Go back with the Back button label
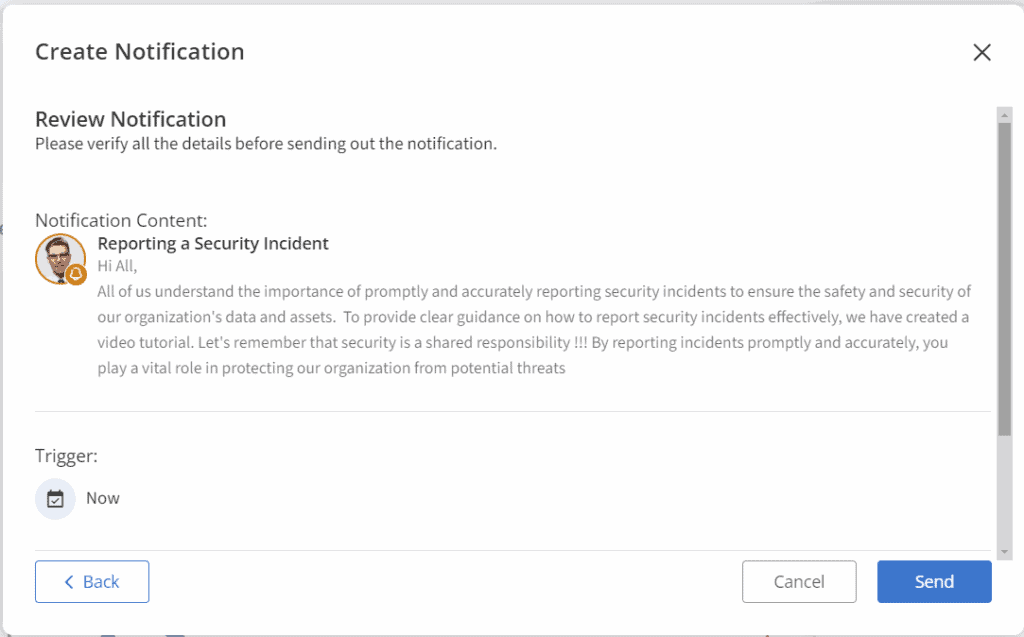 [101, 582]
